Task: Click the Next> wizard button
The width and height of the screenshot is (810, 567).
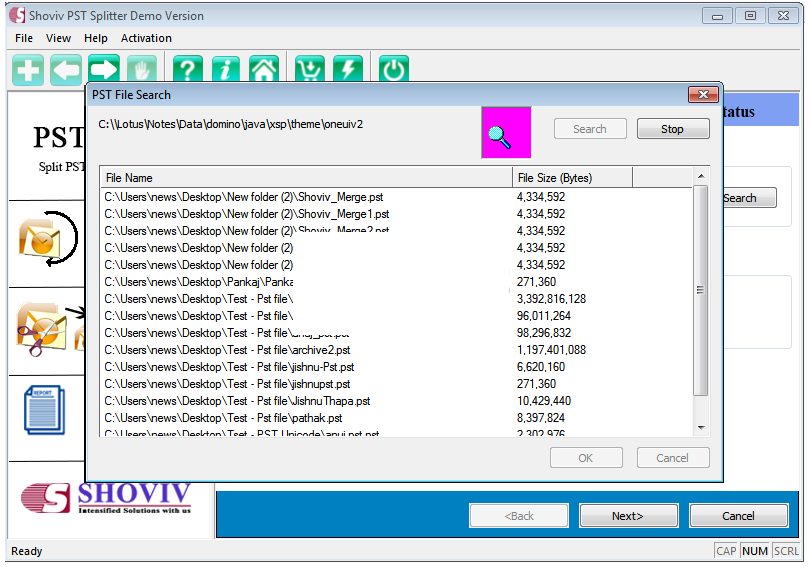Action: (x=629, y=516)
